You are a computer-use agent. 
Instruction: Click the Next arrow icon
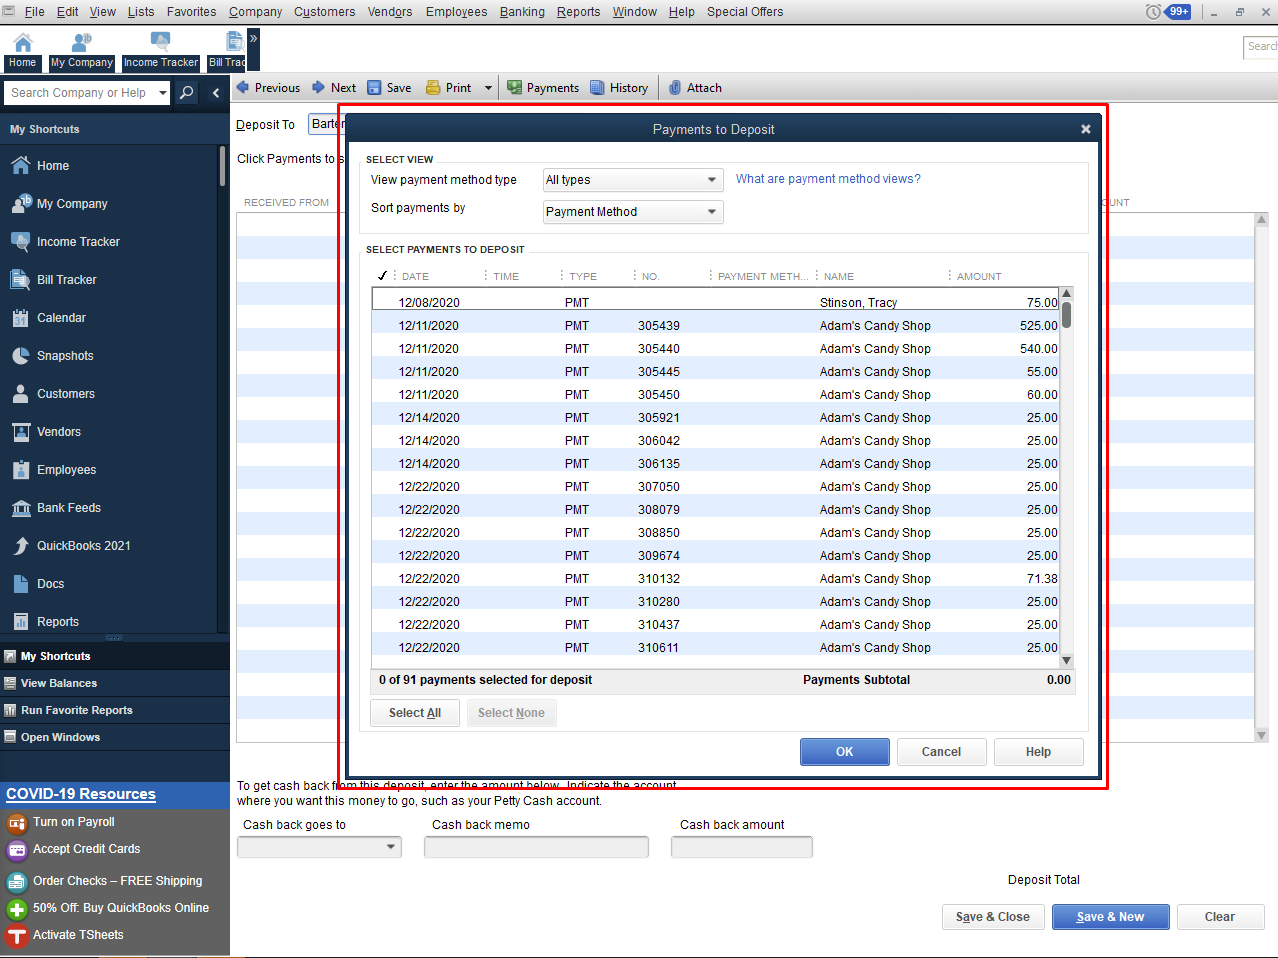(x=318, y=87)
